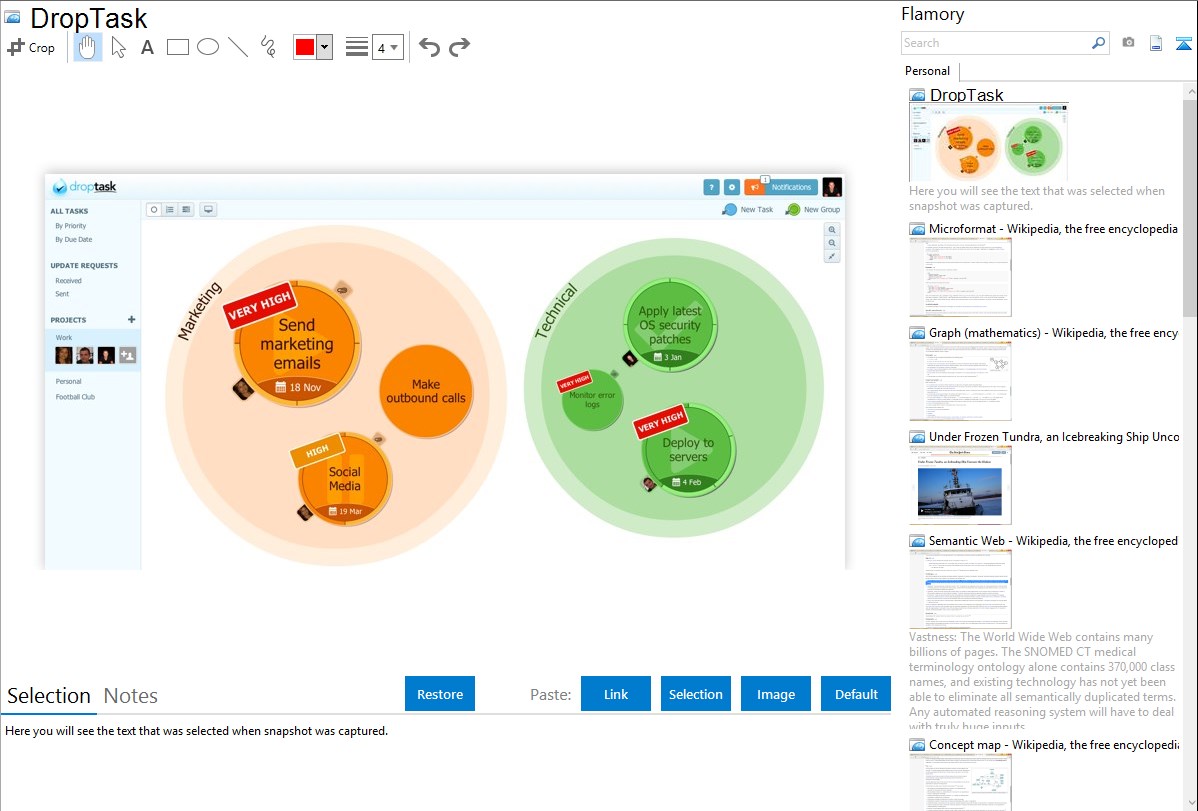
Task: Select the text annotation tool
Action: 147,47
